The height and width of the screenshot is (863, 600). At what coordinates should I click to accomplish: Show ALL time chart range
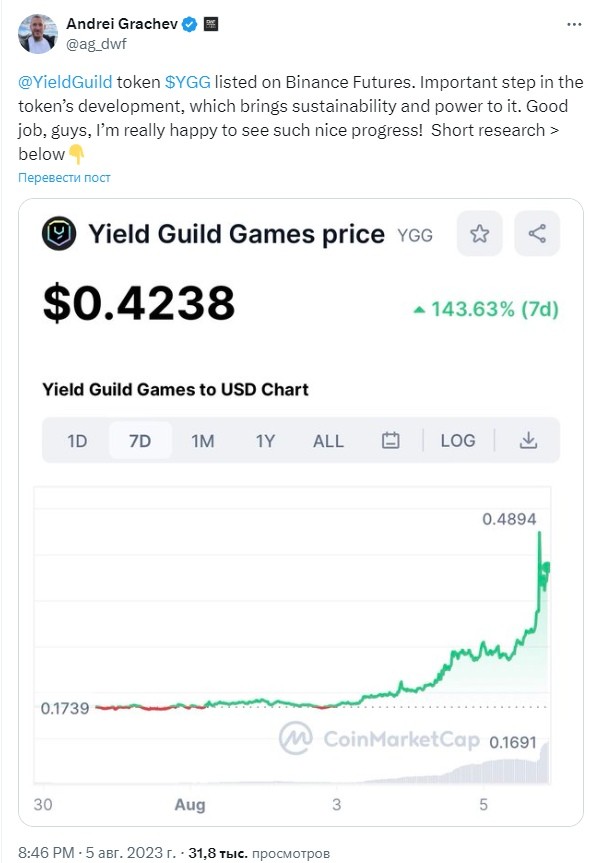click(328, 441)
